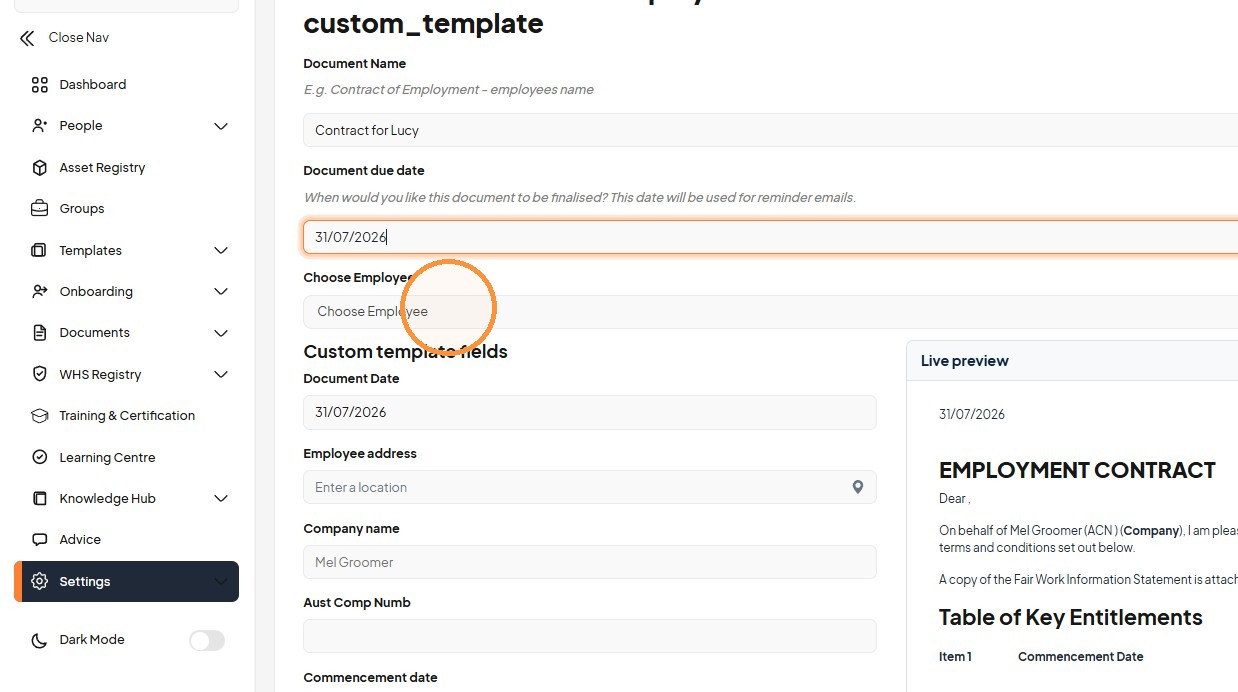Click the Company name field

(590, 562)
